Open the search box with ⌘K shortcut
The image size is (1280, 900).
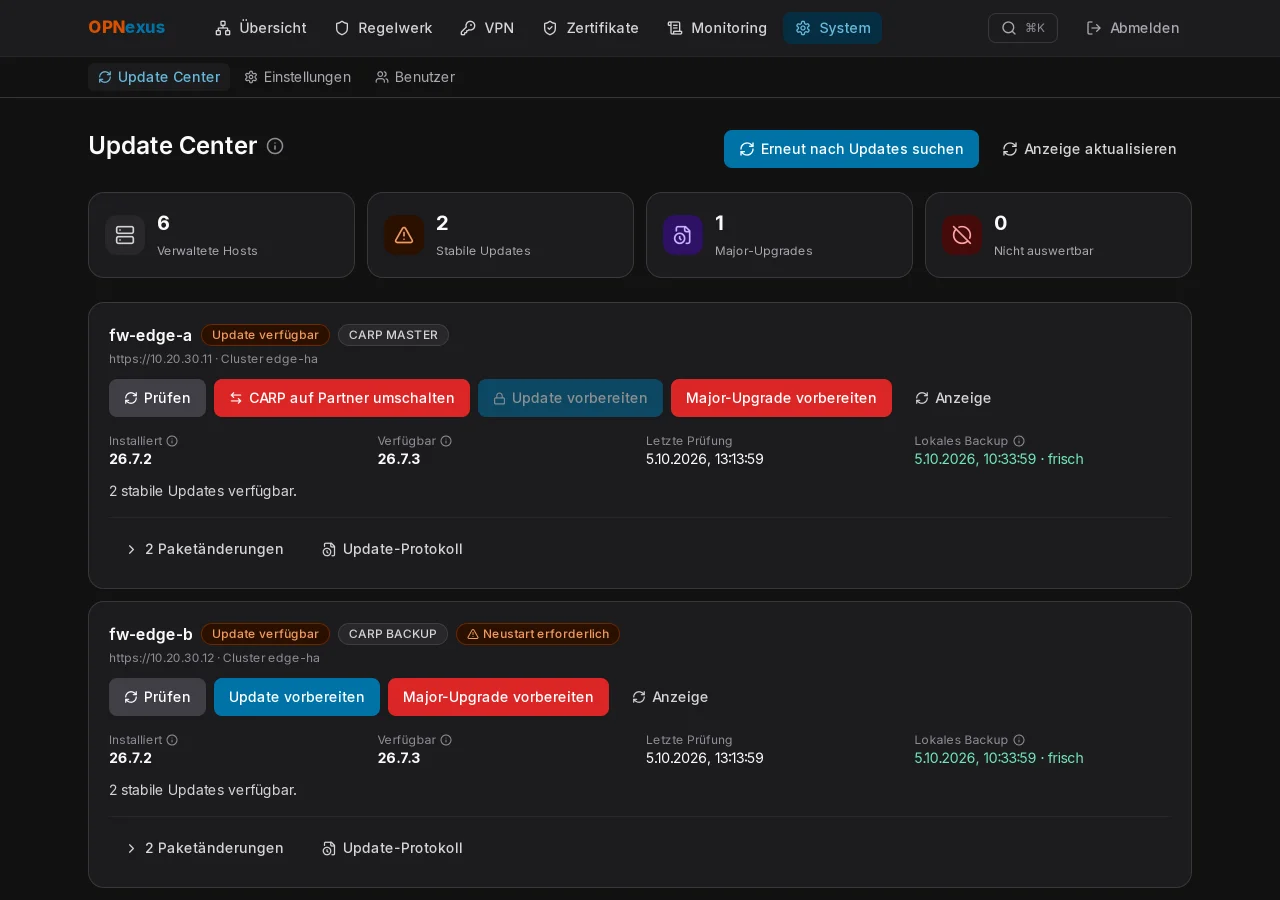(x=1023, y=28)
